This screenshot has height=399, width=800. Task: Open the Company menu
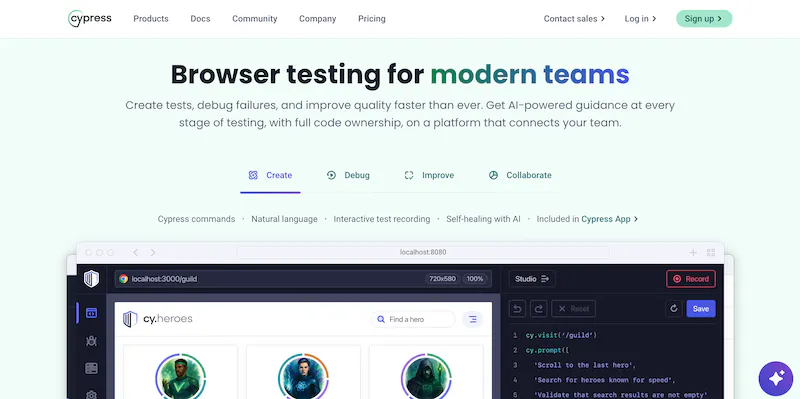[x=317, y=19]
